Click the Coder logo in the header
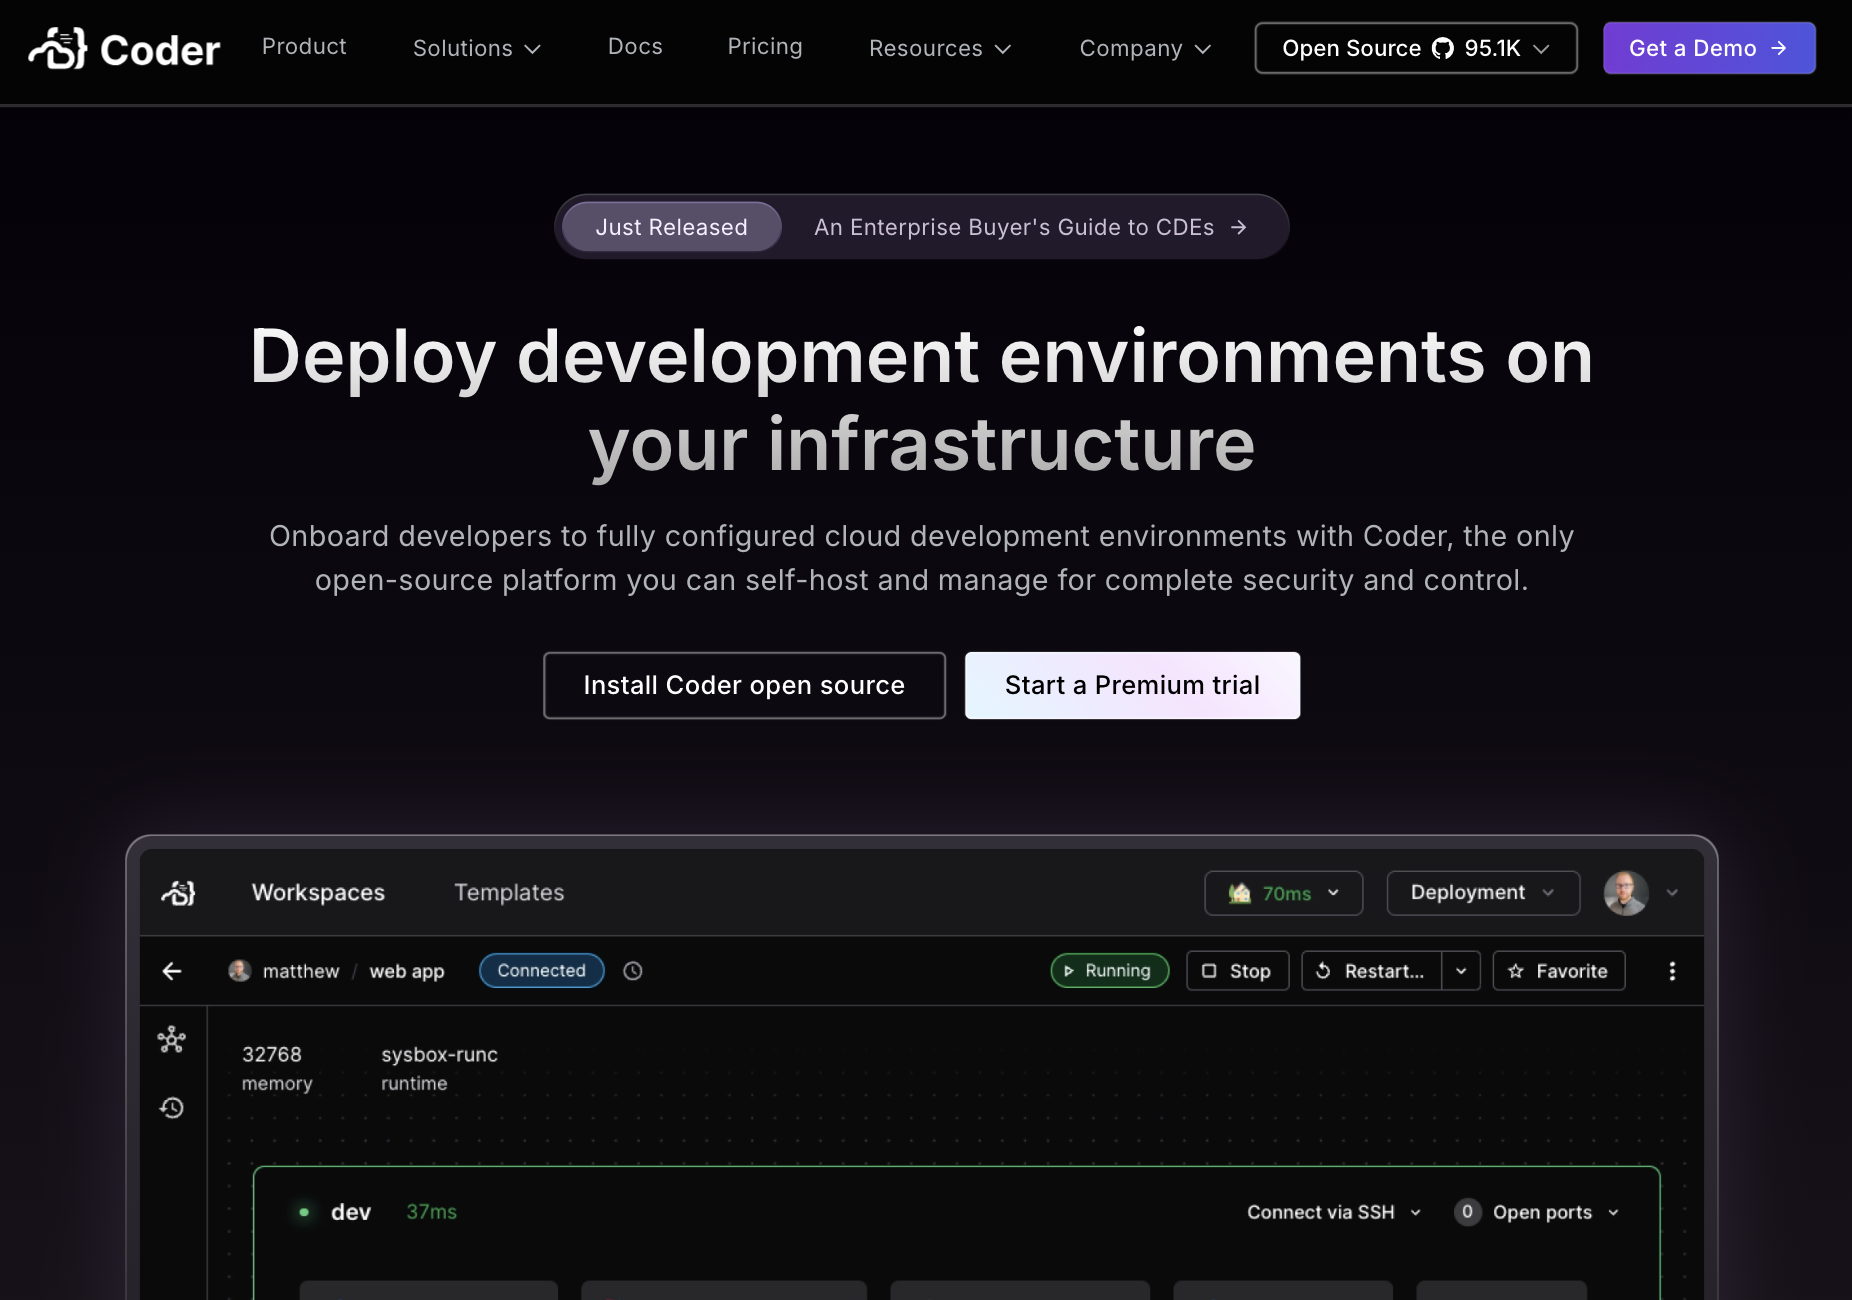Screen dimensions: 1852x1300 [x=124, y=49]
